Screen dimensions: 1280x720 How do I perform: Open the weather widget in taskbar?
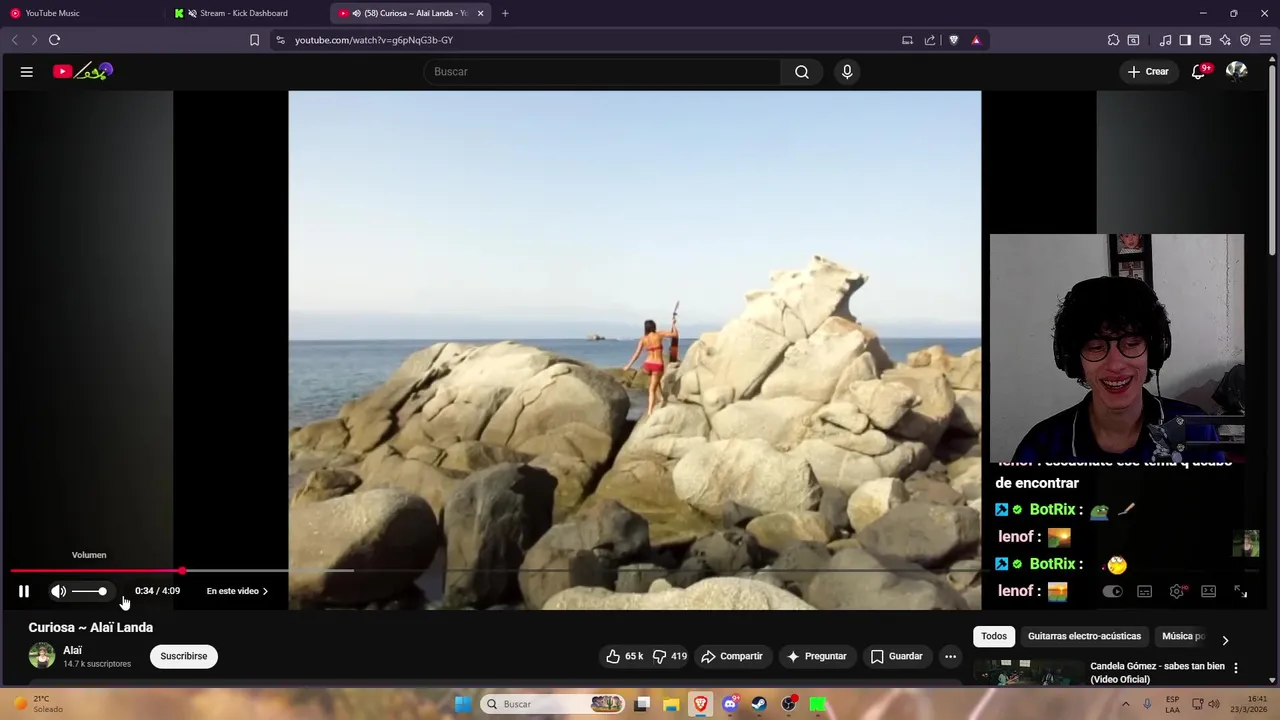point(38,704)
